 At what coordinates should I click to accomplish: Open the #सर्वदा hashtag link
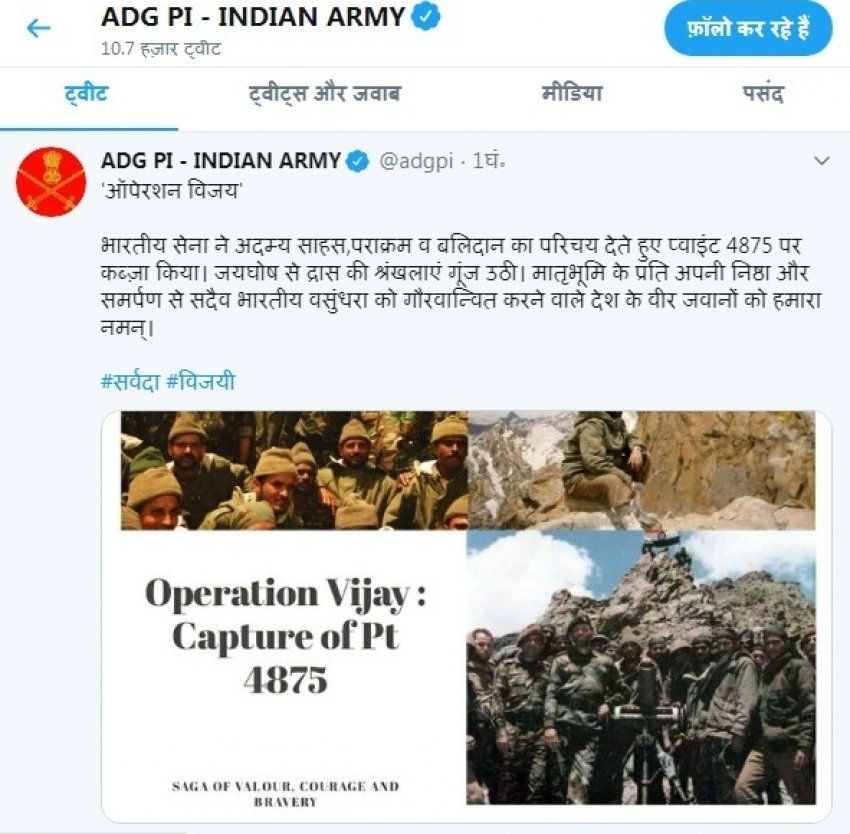point(130,381)
